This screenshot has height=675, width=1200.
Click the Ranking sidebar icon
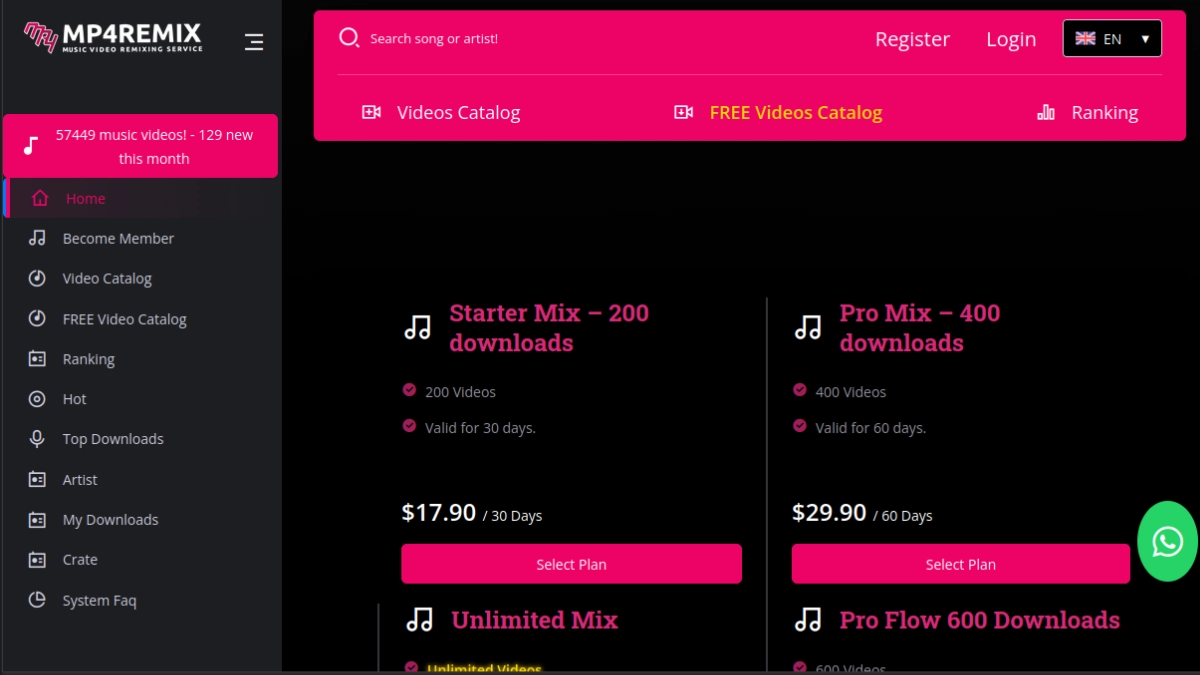coord(37,359)
